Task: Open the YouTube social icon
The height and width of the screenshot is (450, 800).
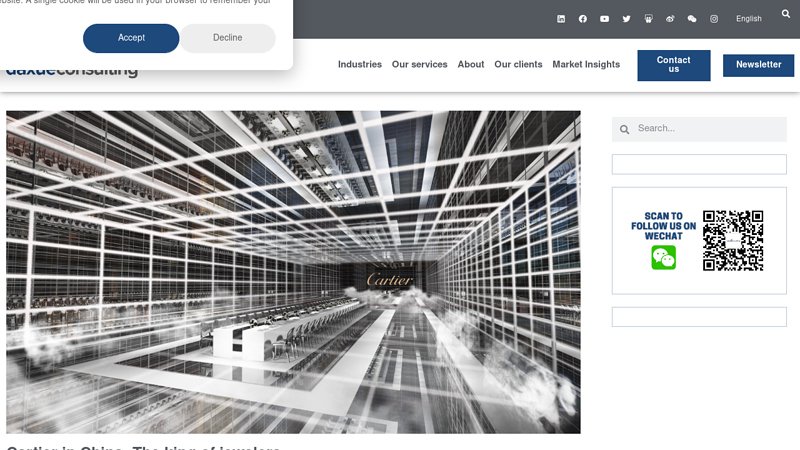Action: point(605,19)
